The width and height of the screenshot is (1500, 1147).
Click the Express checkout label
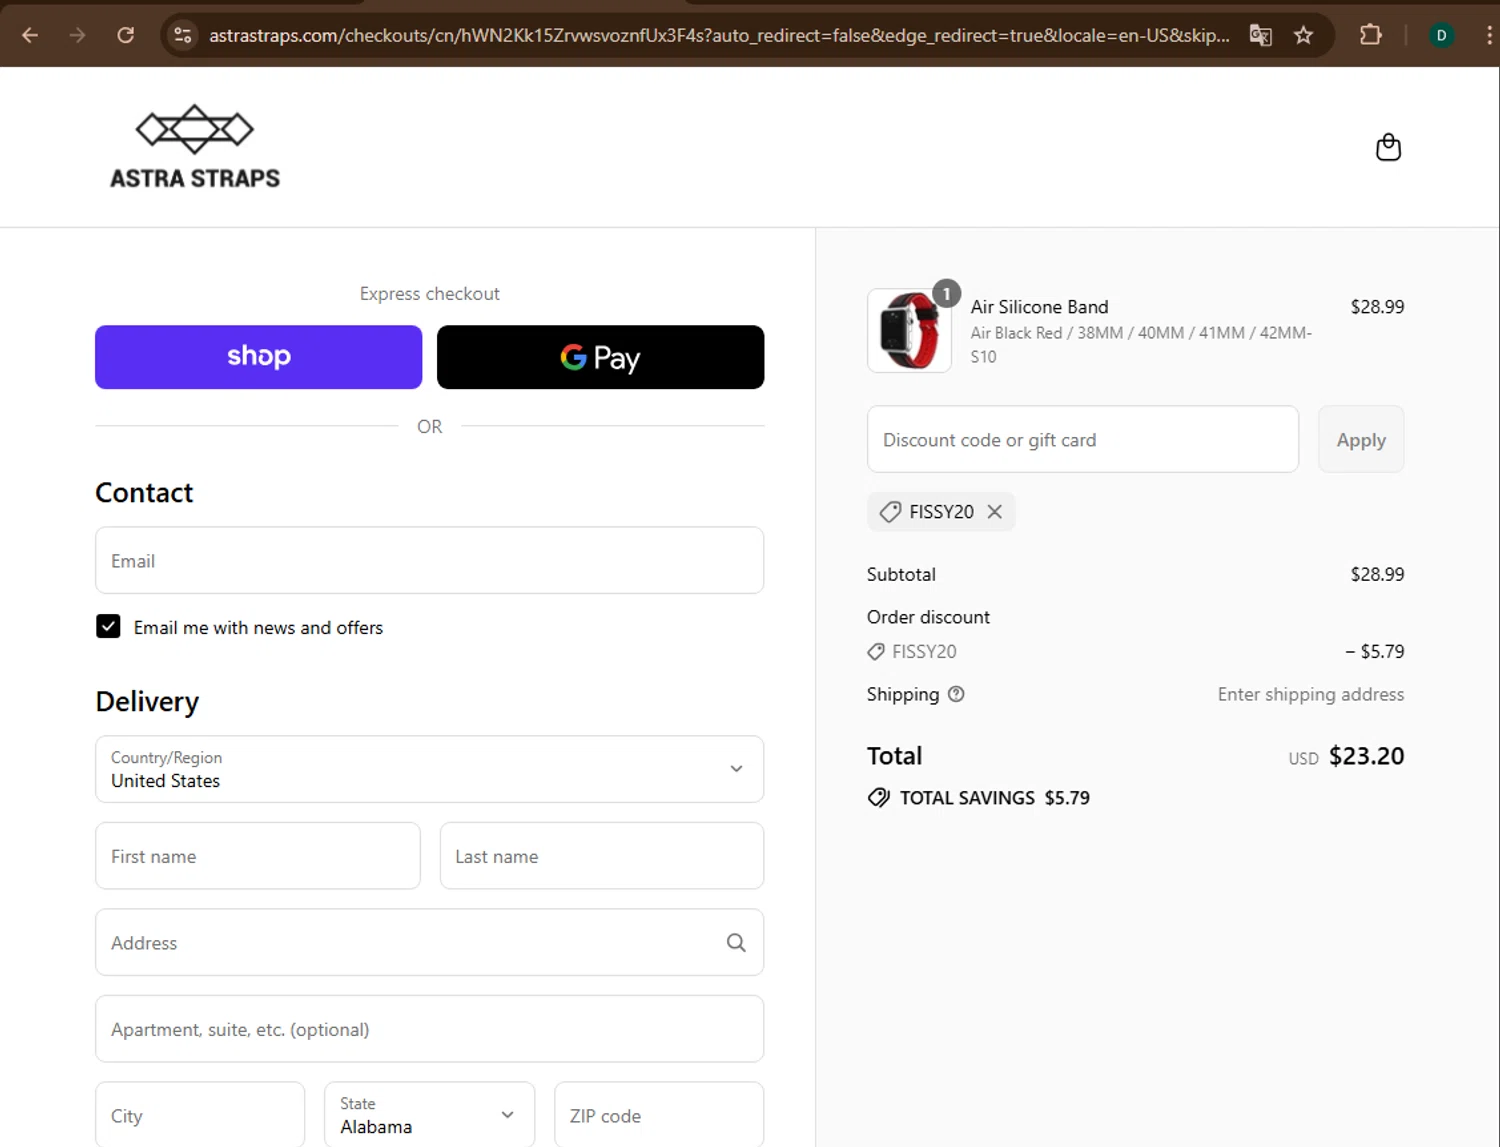pyautogui.click(x=429, y=293)
